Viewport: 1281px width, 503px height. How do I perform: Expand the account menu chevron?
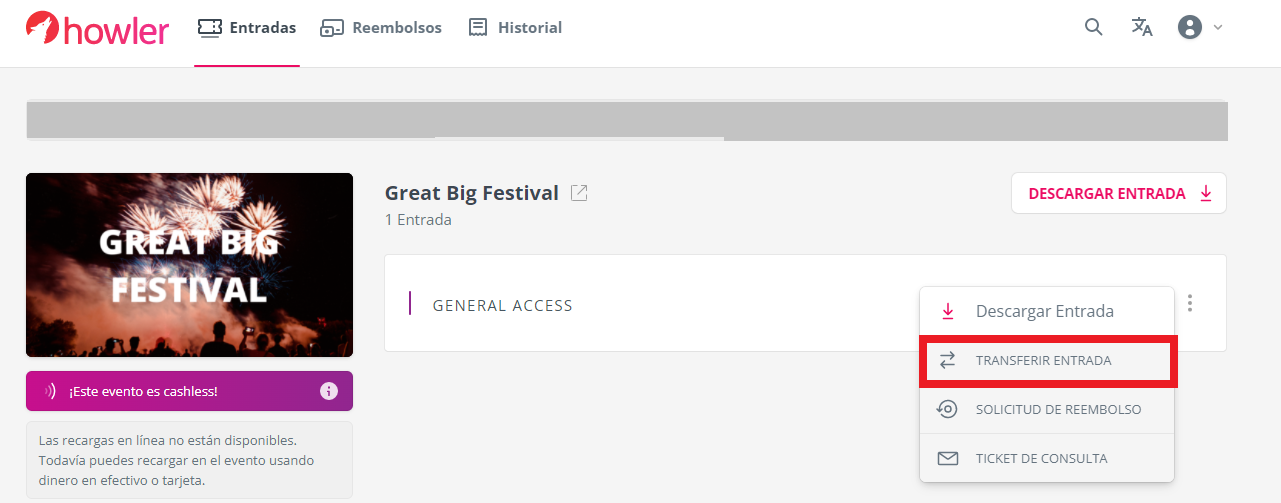[x=1218, y=28]
